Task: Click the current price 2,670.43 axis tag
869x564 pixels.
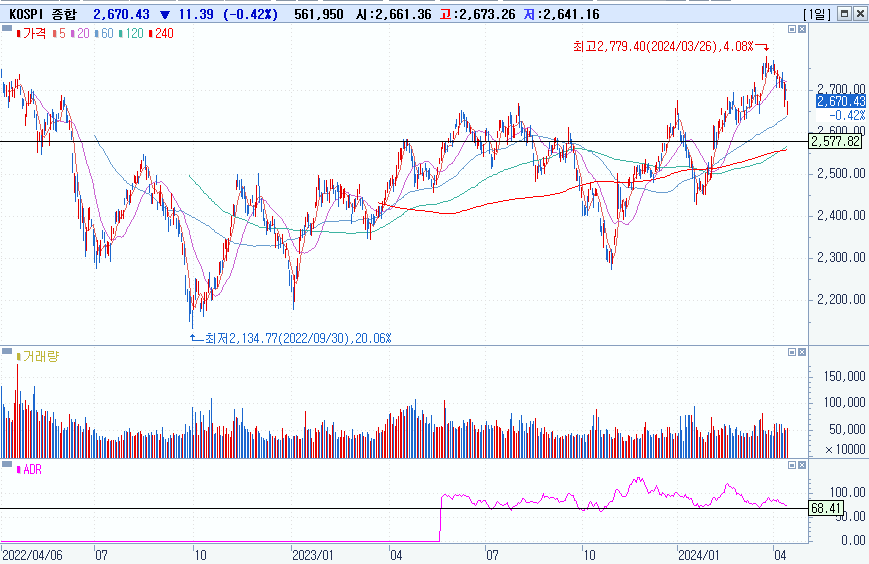Action: [841, 101]
